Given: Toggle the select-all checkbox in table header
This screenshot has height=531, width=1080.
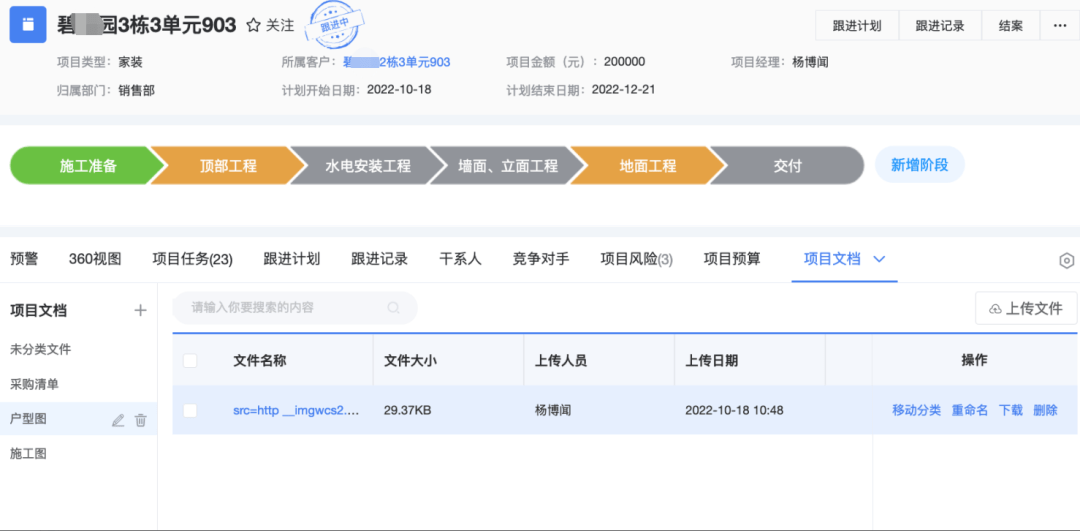Looking at the screenshot, I should (190, 361).
